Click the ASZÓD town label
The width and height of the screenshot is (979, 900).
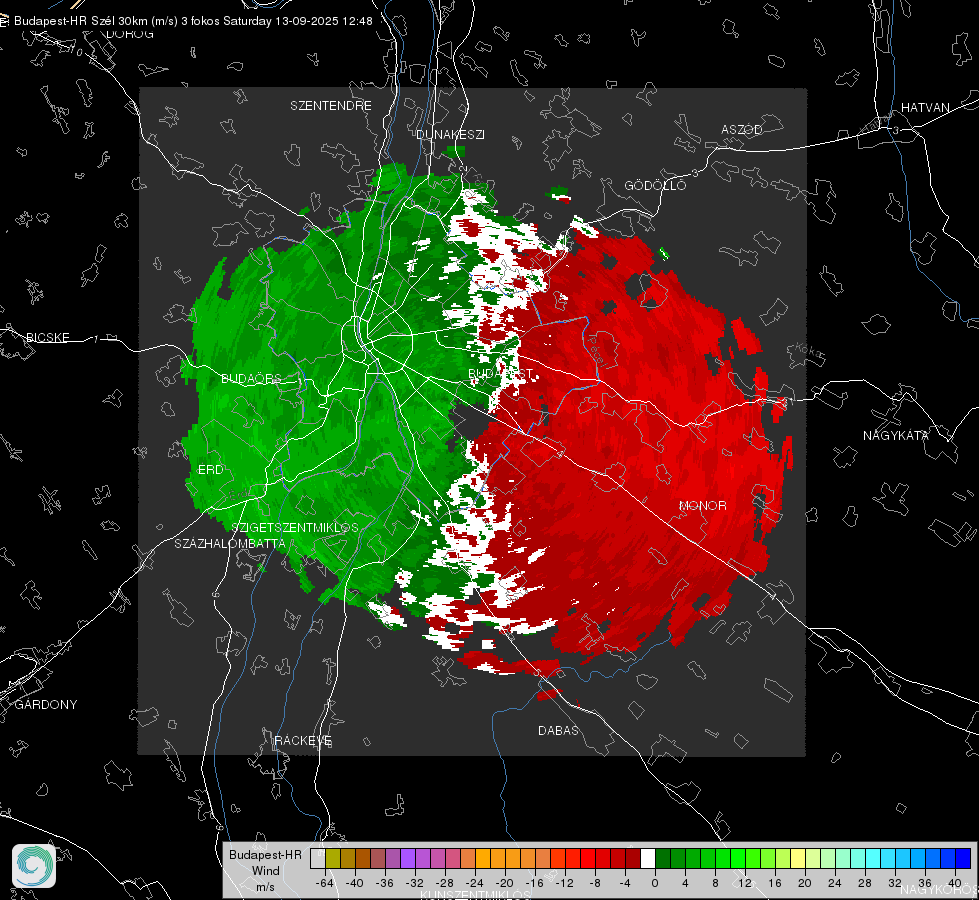pos(742,129)
